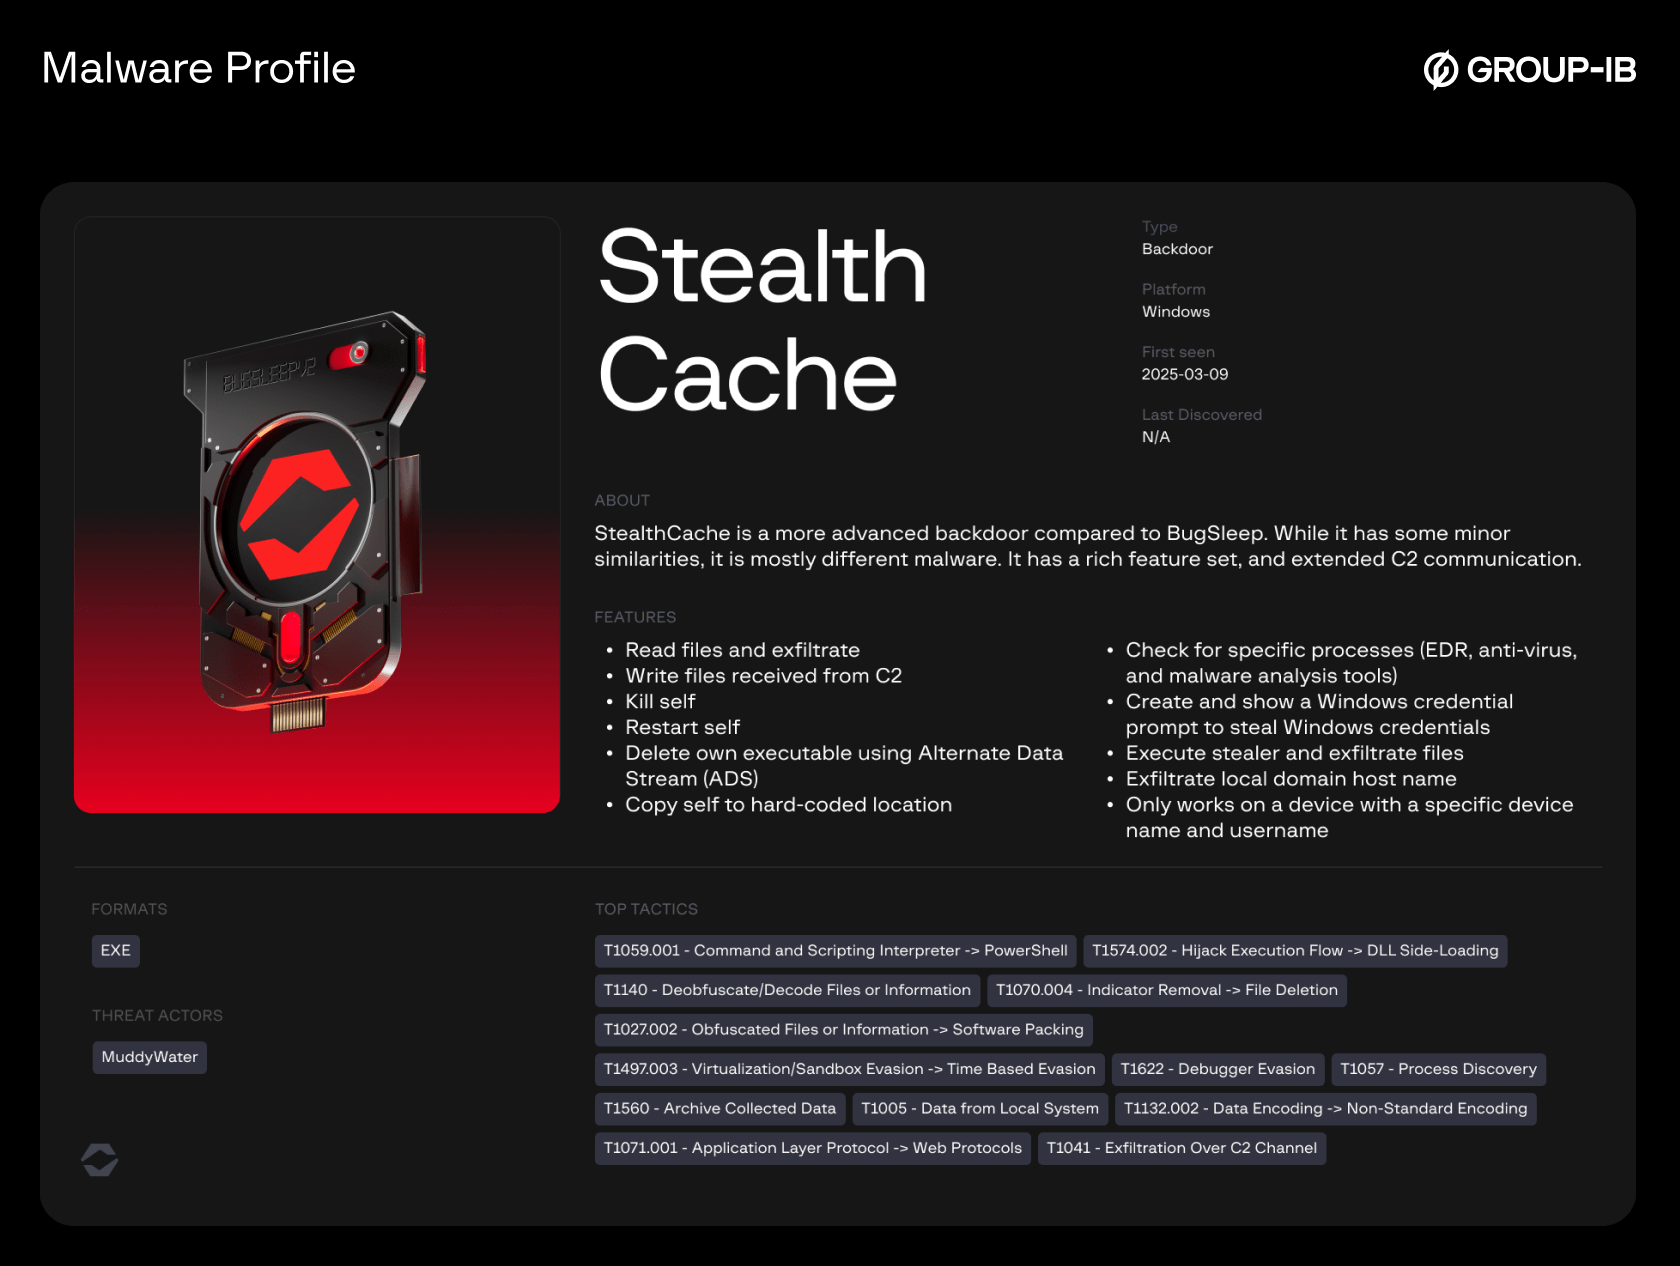Open T1497.003 Time Based Evasion tag

pos(849,1069)
